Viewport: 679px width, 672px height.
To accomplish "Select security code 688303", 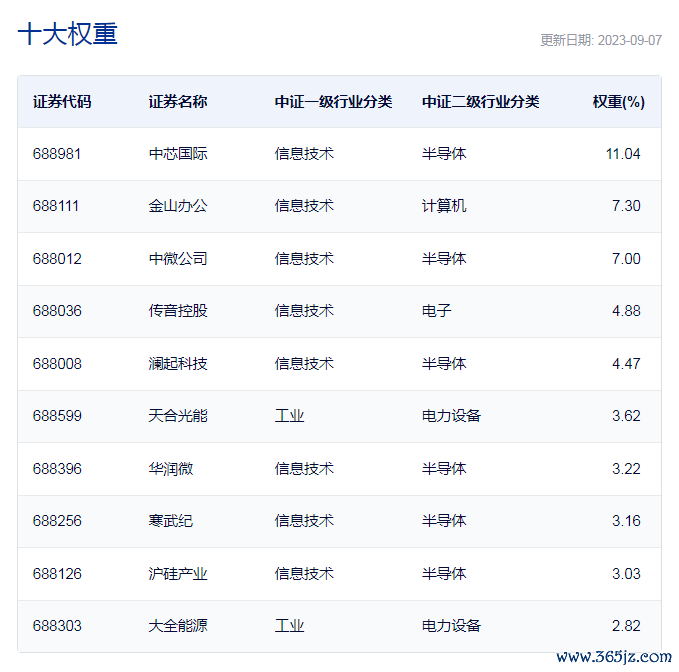I will pyautogui.click(x=57, y=626).
